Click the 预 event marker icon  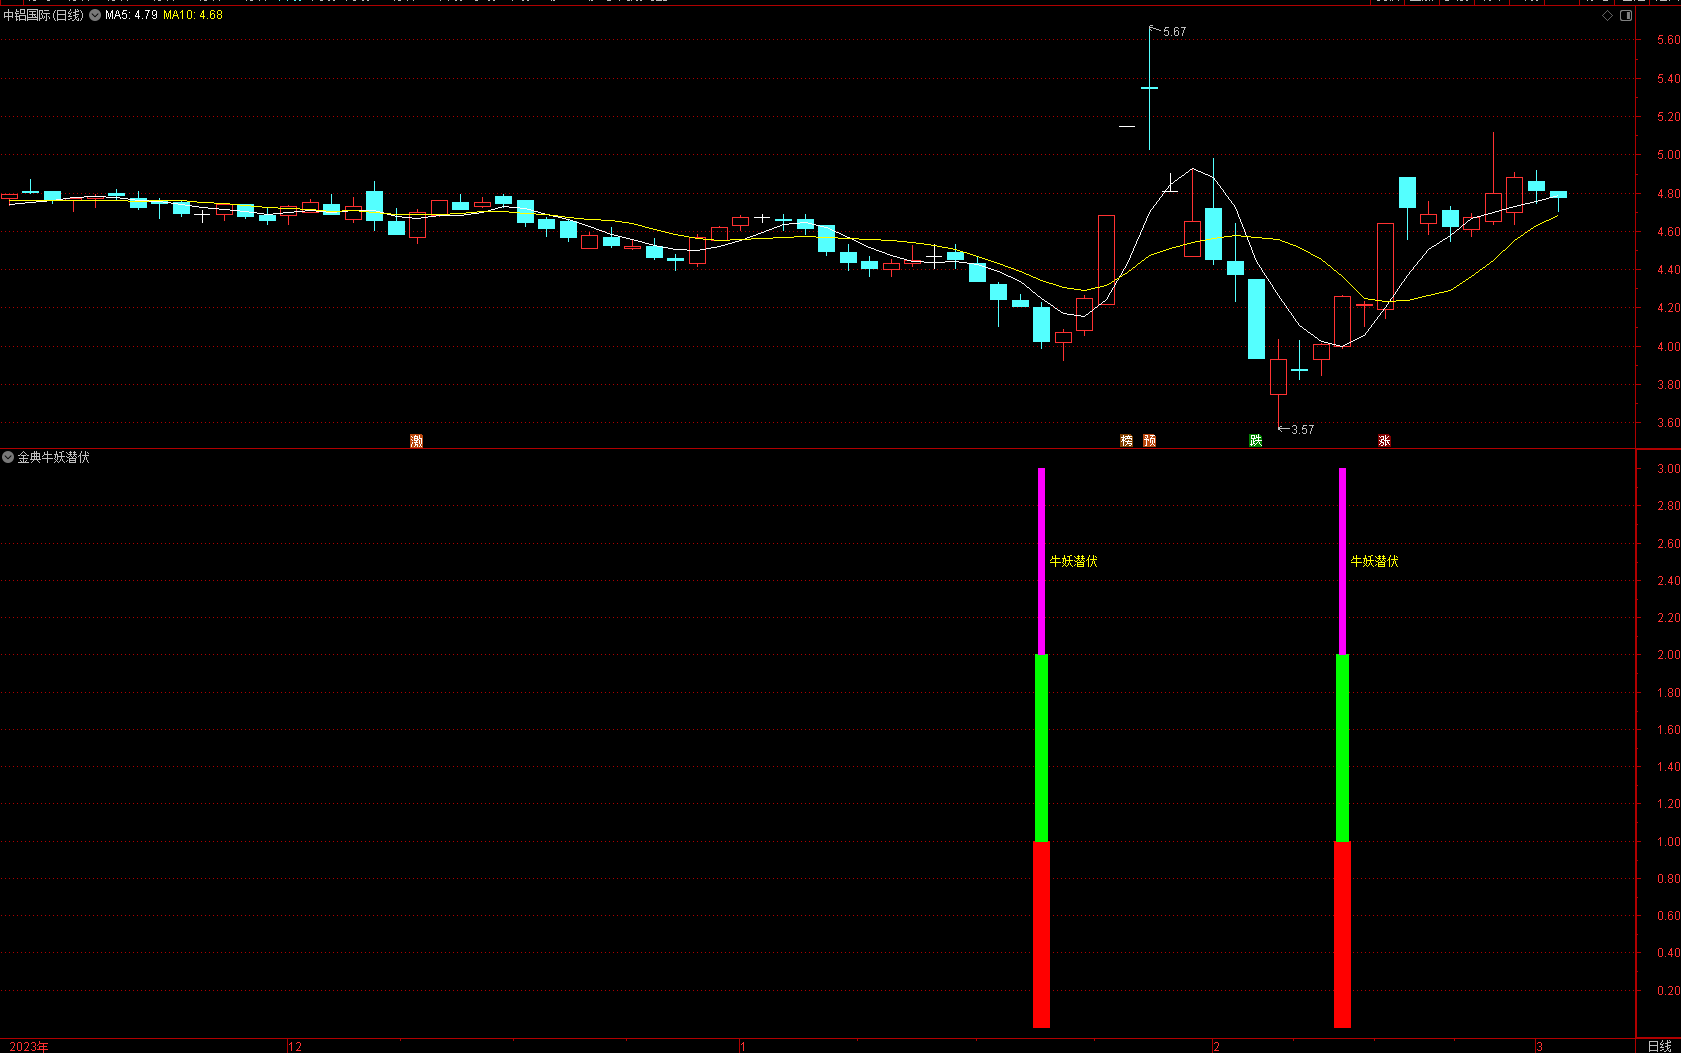[x=1150, y=441]
